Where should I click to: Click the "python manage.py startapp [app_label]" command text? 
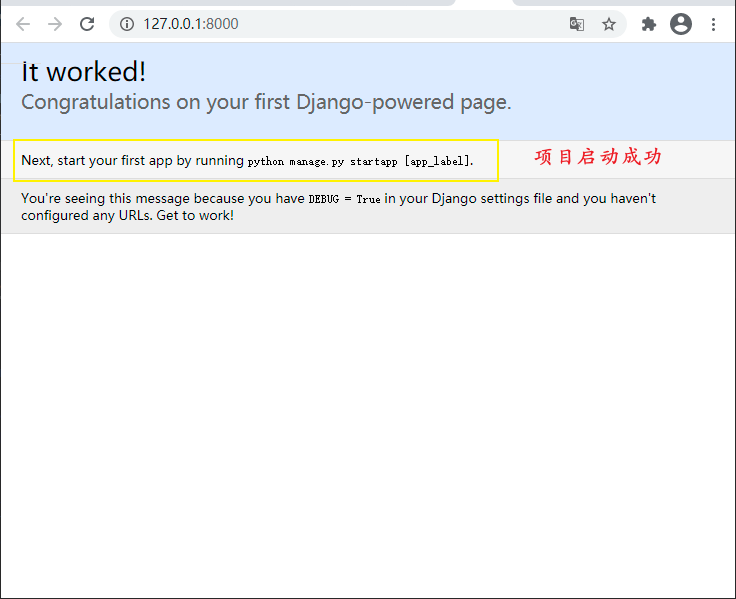(359, 161)
